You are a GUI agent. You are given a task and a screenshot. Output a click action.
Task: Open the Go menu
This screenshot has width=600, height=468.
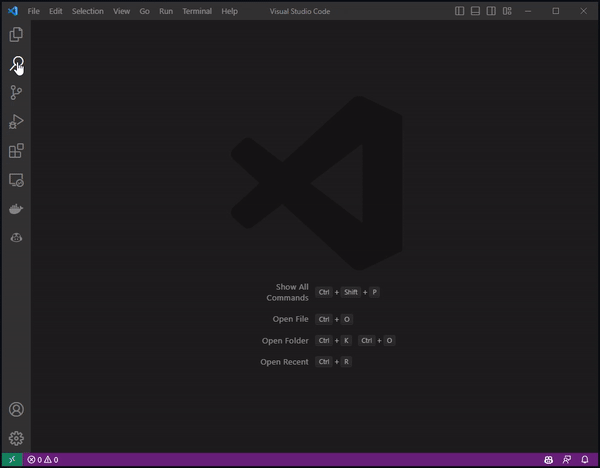tap(144, 11)
